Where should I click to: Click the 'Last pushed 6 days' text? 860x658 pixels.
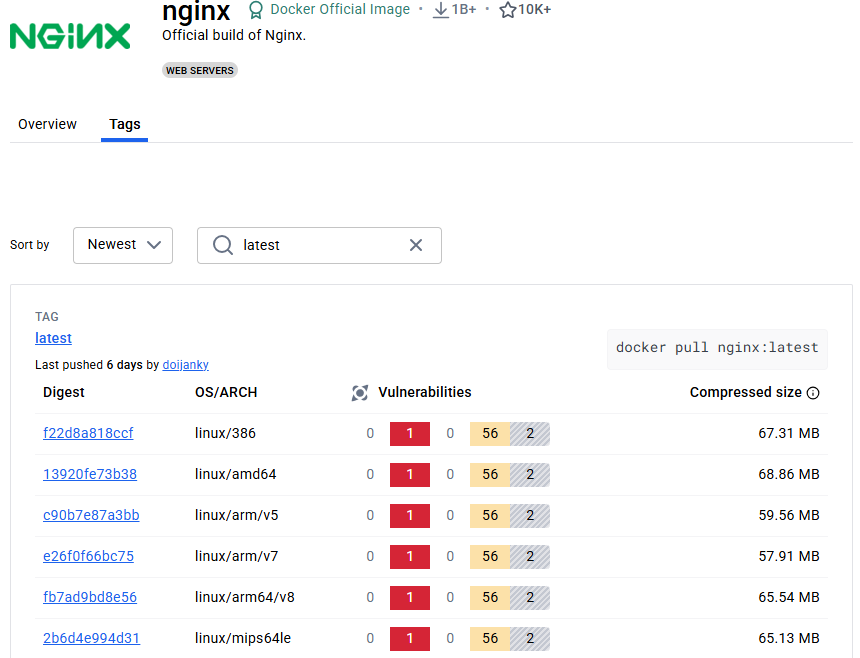pyautogui.click(x=88, y=365)
